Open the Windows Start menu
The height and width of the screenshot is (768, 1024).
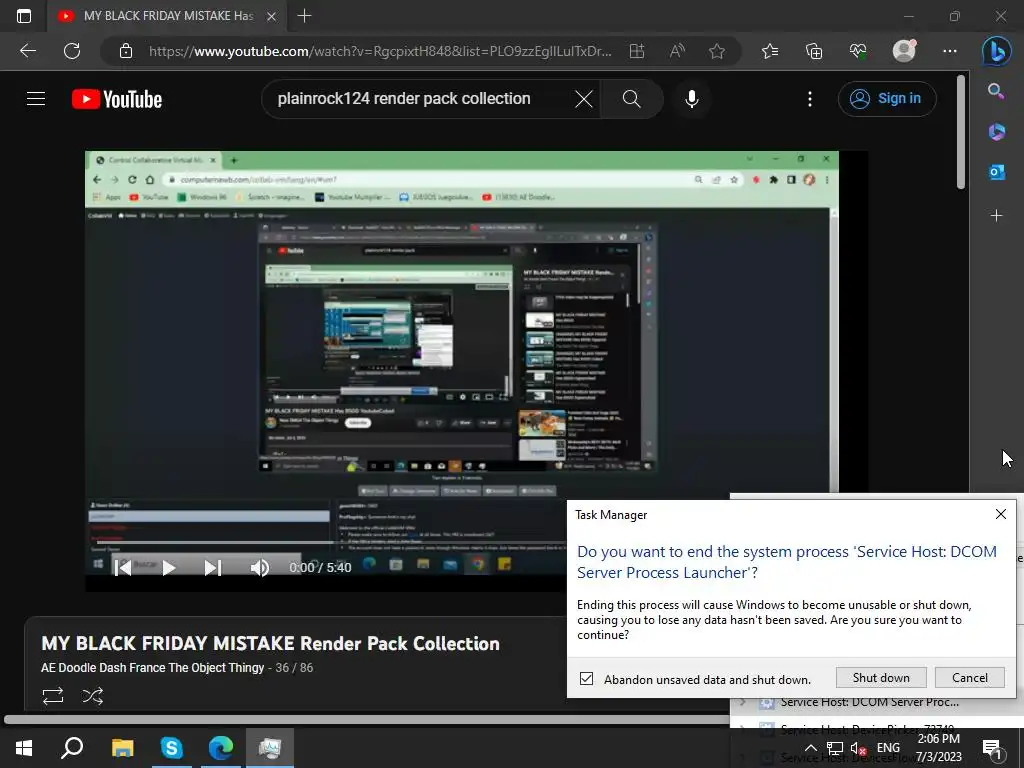point(24,748)
